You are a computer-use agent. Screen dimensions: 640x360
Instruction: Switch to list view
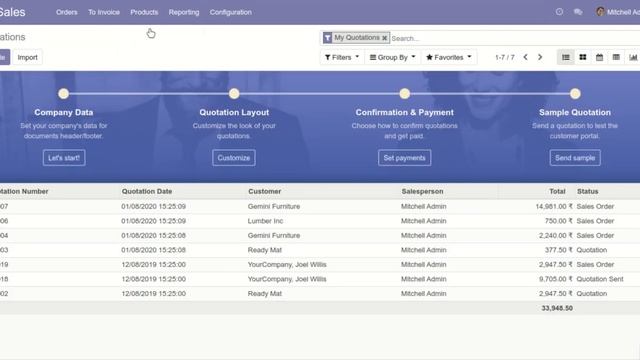[566, 57]
